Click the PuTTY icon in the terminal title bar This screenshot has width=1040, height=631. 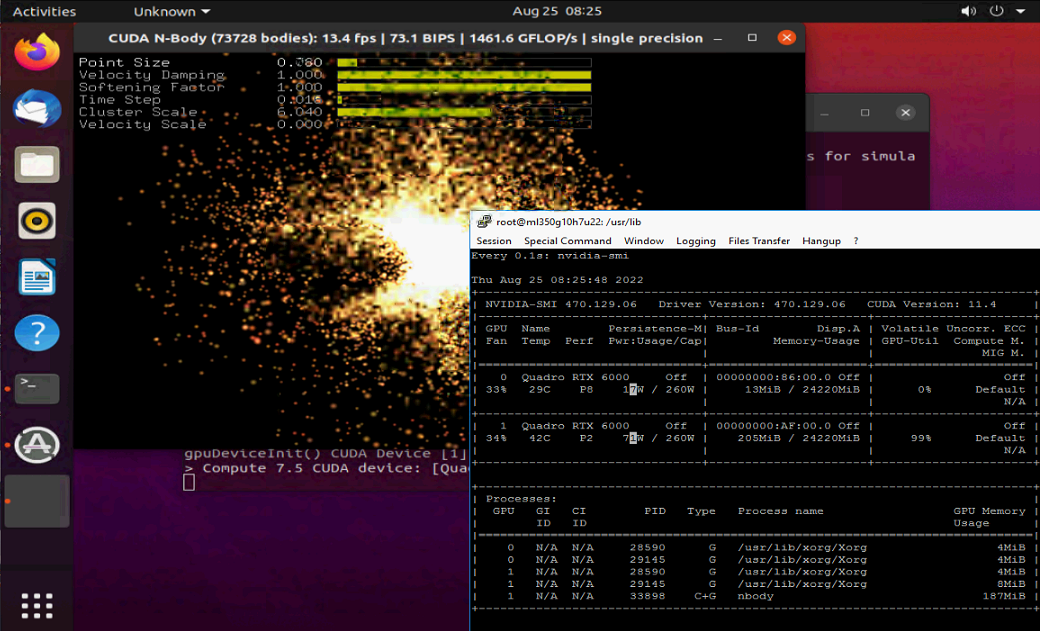click(x=484, y=222)
